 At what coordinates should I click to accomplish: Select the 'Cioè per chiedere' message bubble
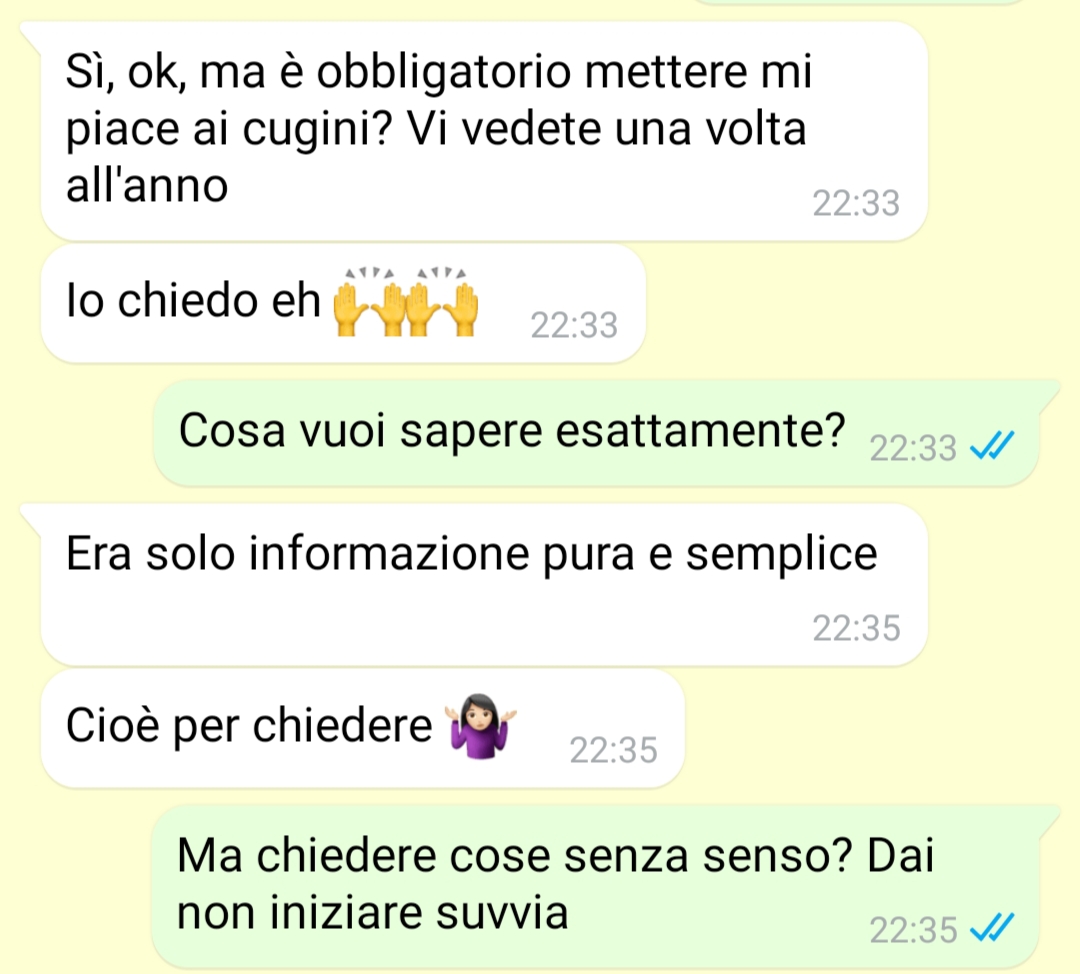point(363,728)
